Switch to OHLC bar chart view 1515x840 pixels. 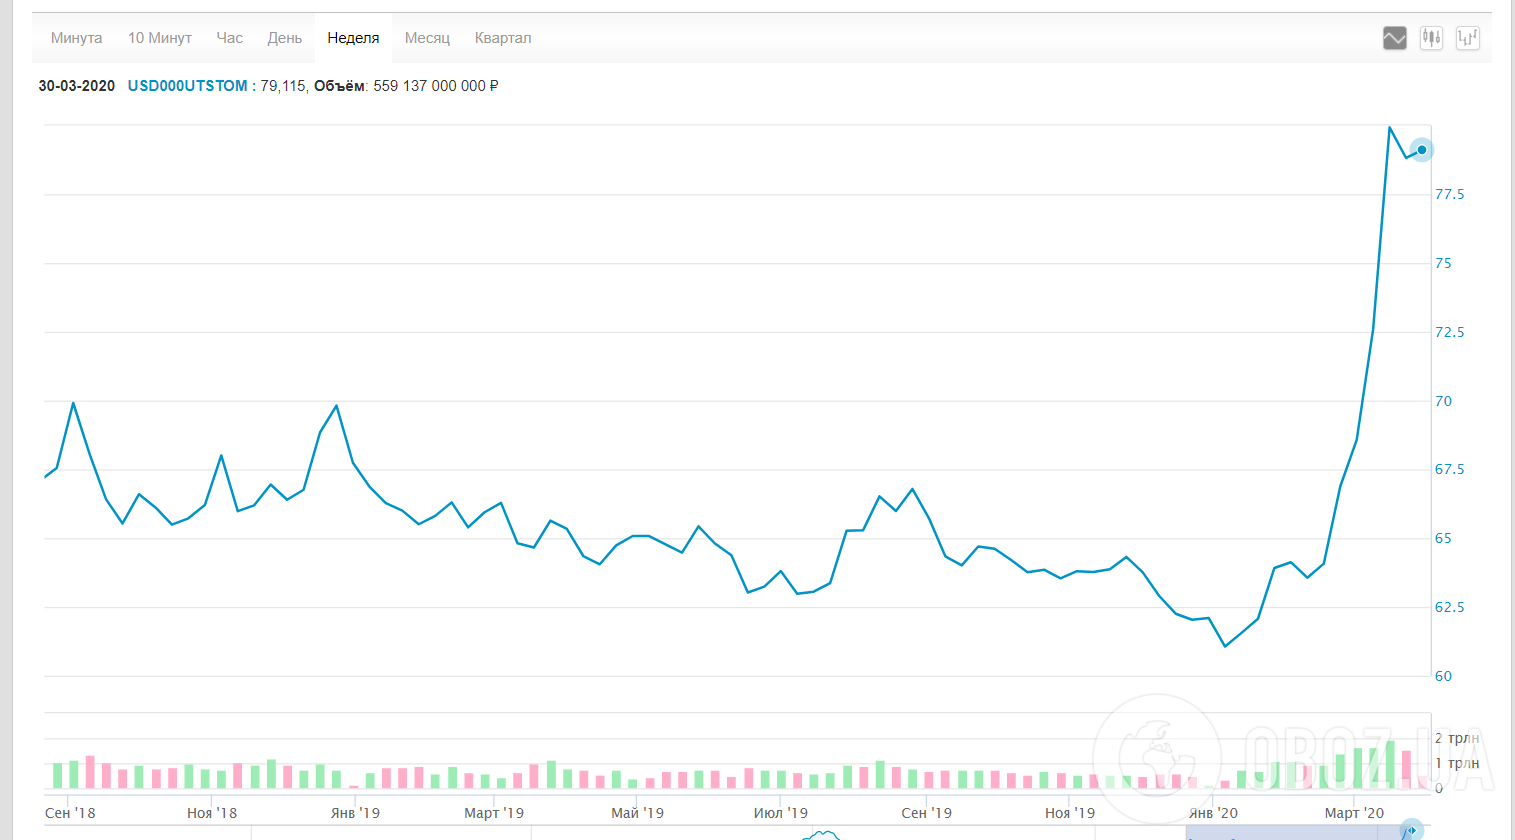point(1468,38)
